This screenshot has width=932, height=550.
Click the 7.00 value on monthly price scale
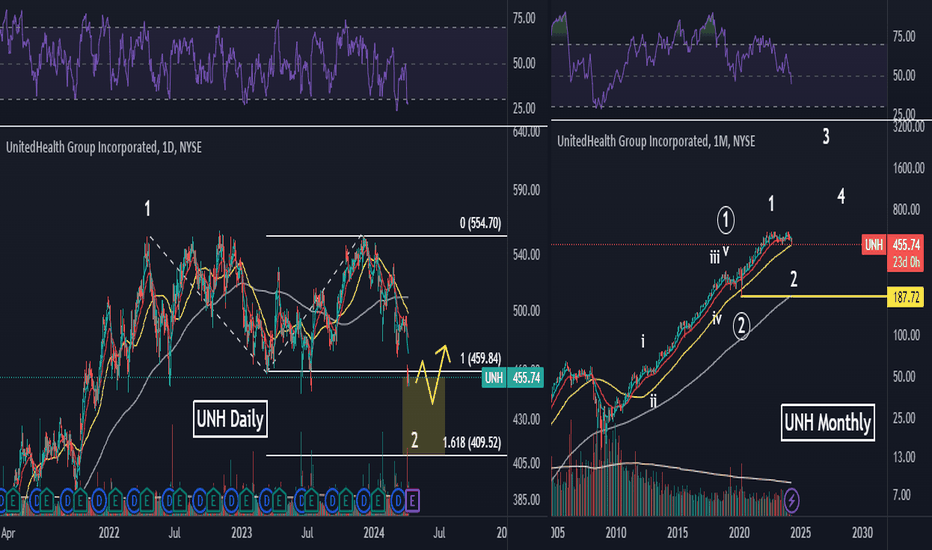(901, 495)
